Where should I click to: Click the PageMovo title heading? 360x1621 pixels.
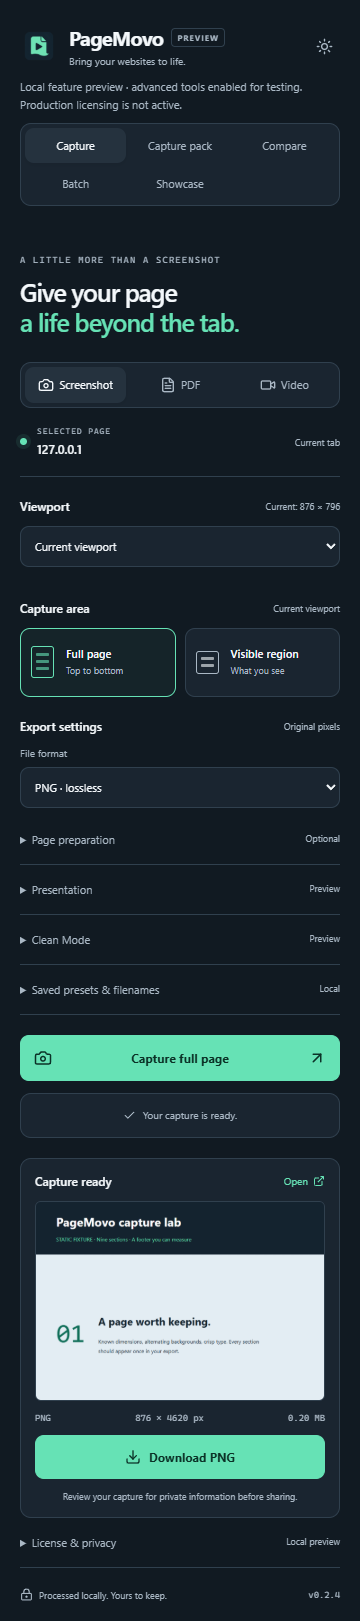click(x=116, y=39)
